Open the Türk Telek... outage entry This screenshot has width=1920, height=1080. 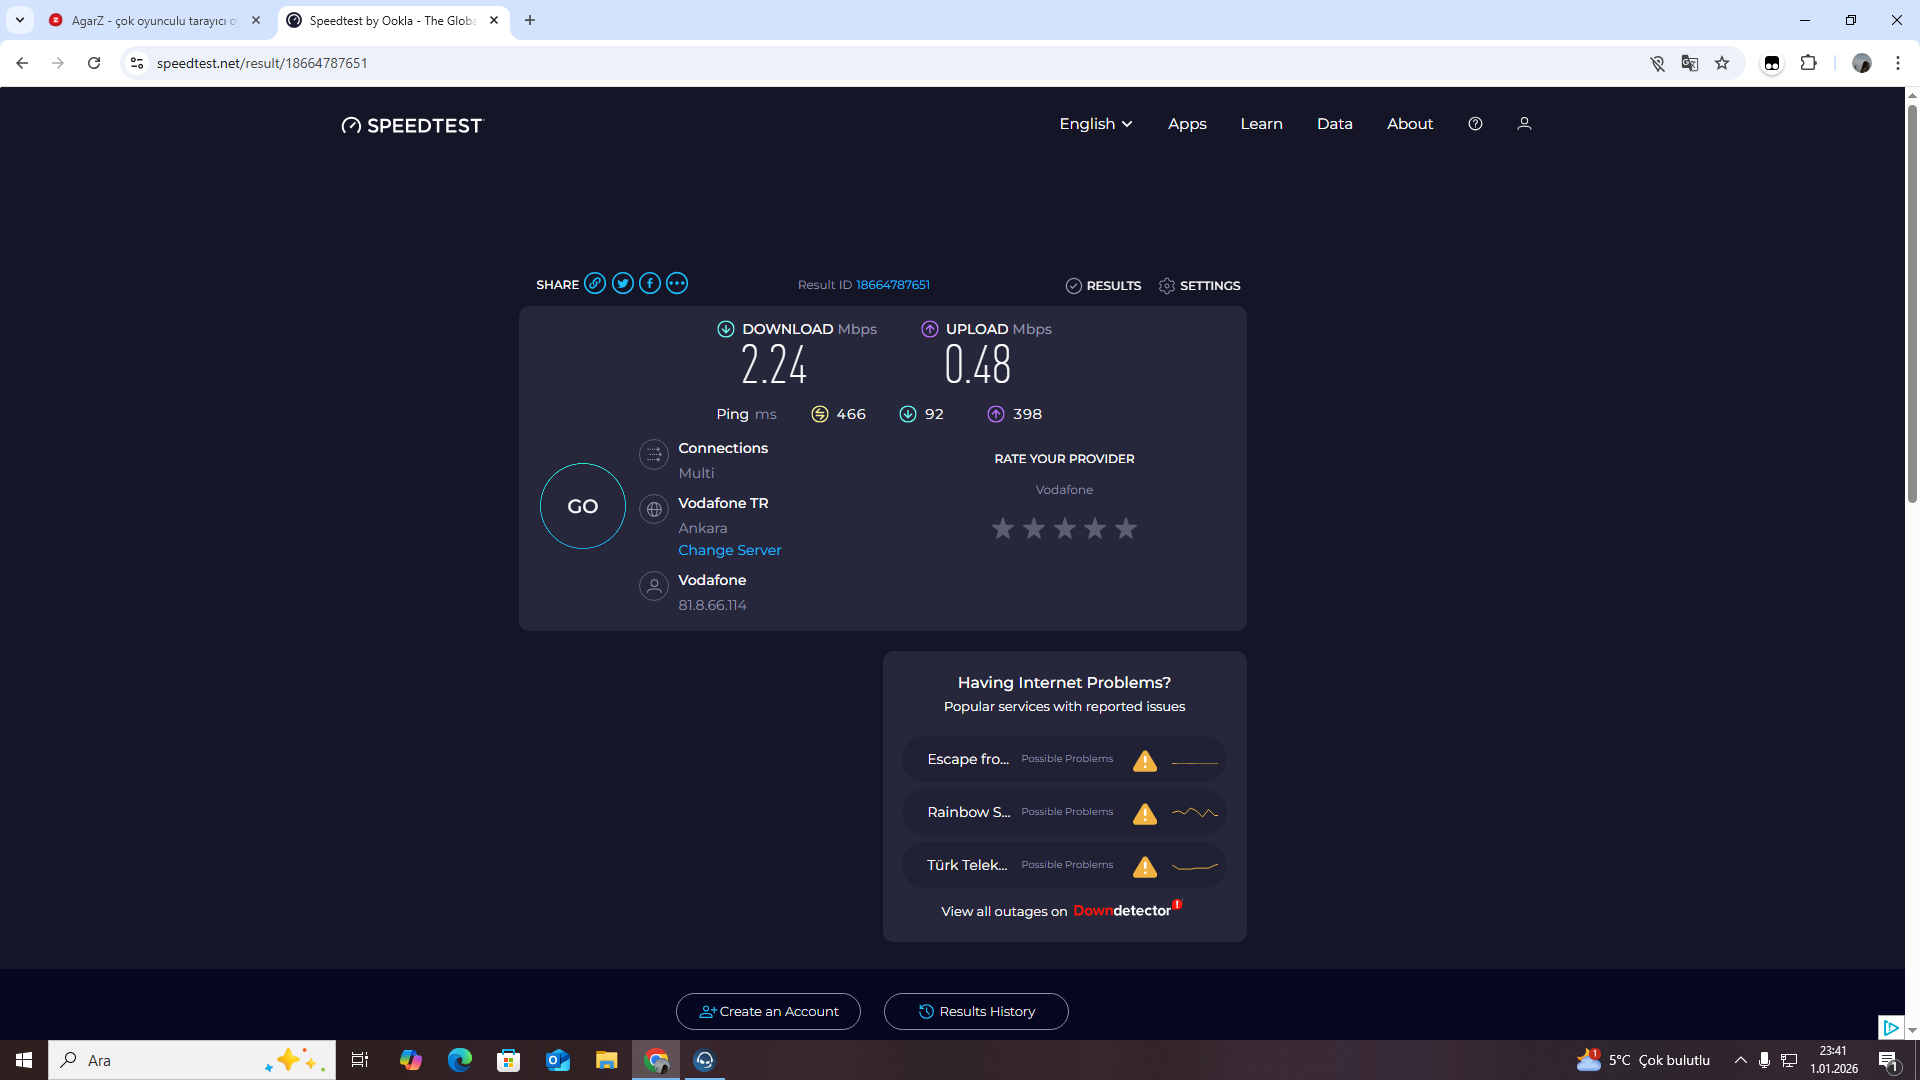(1064, 865)
